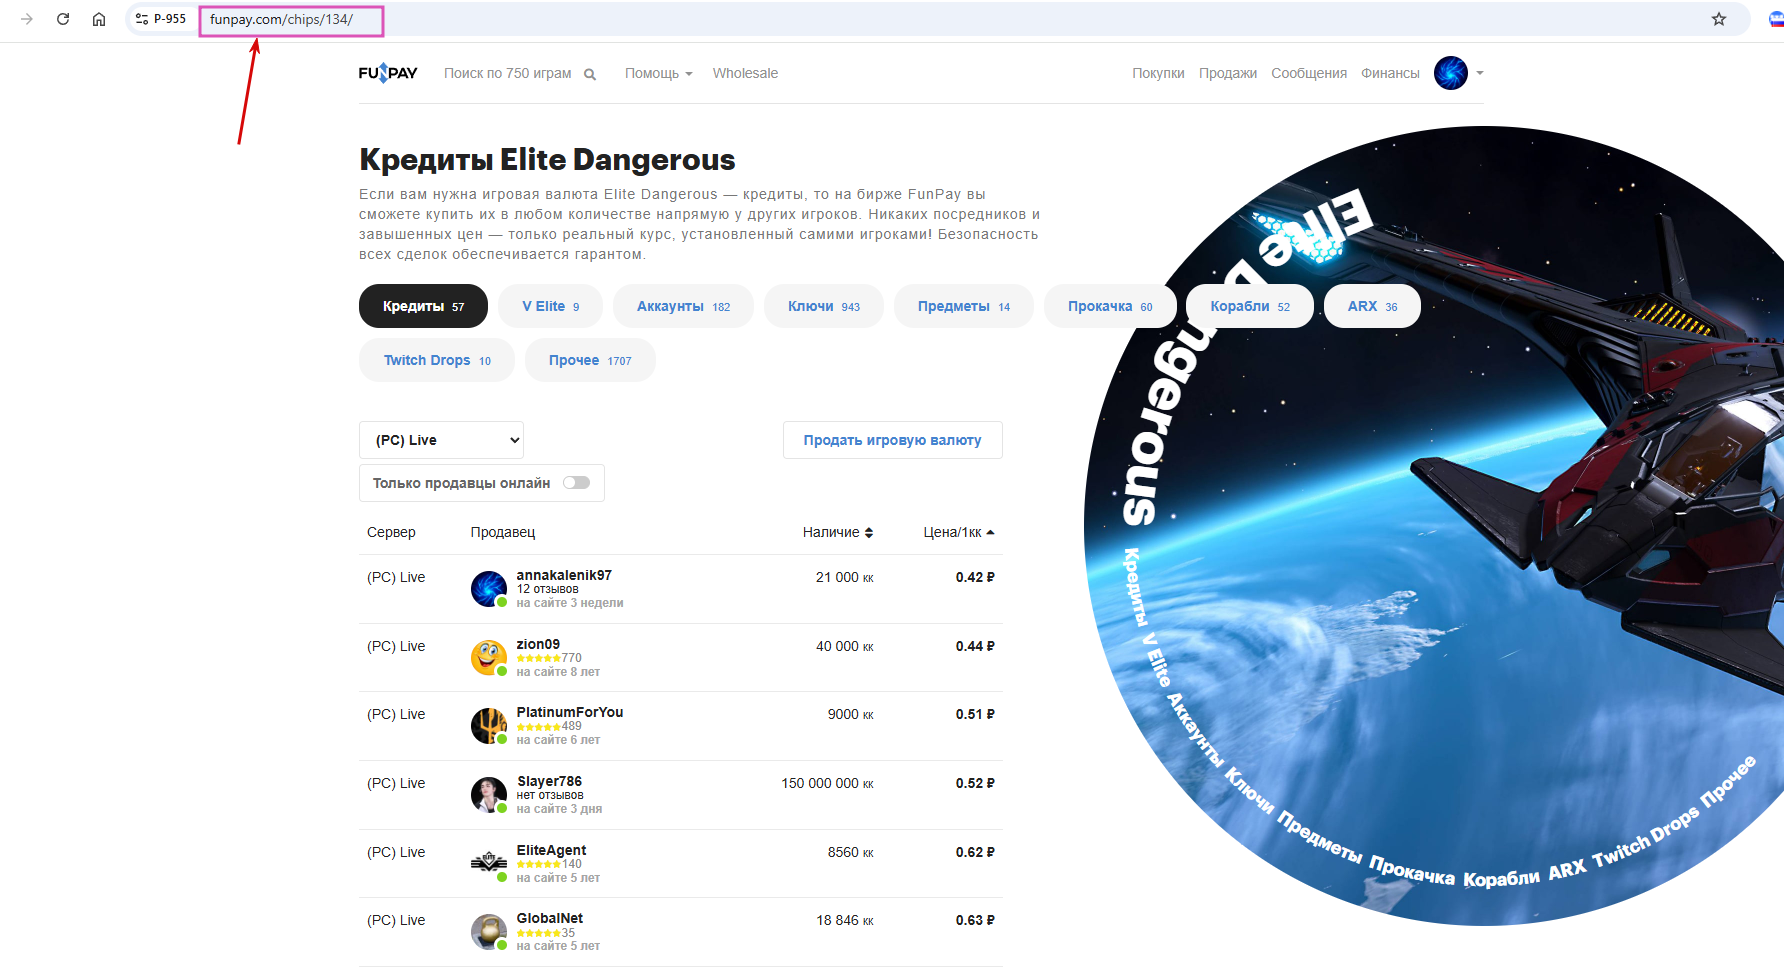Screen dimensions: 1784x975
Task: Open seller zion09 name link
Action: click(x=538, y=644)
